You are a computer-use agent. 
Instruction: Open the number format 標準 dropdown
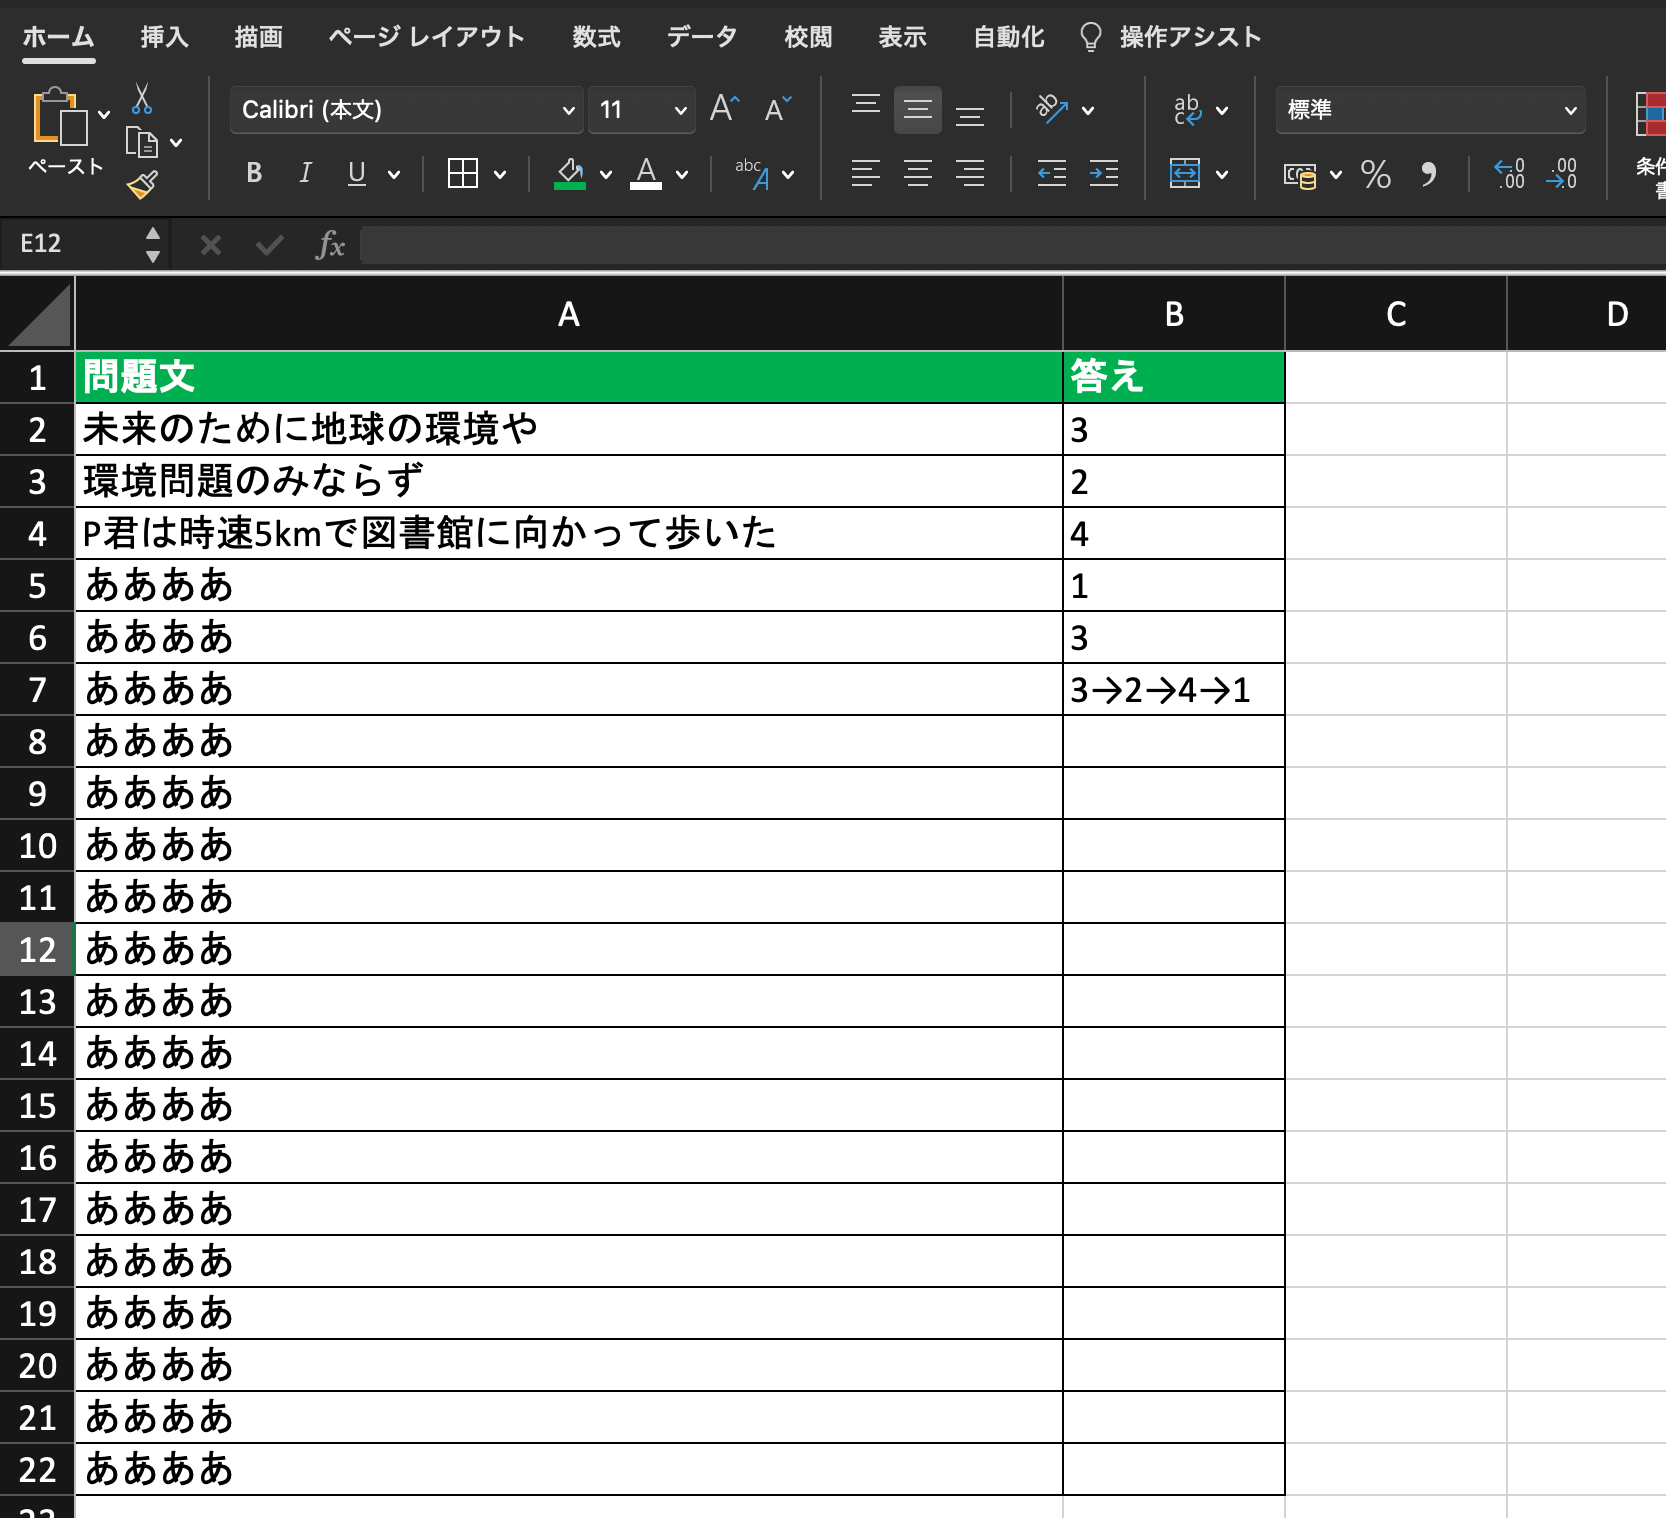[1570, 110]
